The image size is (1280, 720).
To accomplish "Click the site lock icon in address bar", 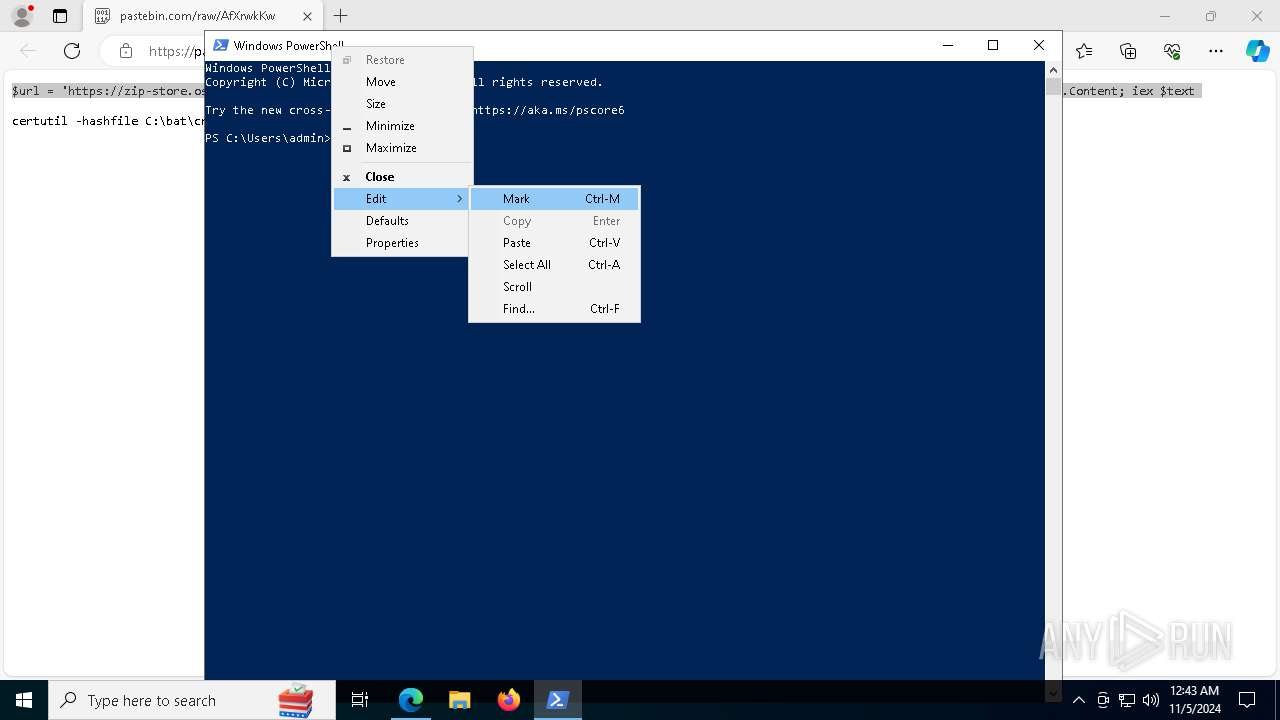I will point(125,51).
